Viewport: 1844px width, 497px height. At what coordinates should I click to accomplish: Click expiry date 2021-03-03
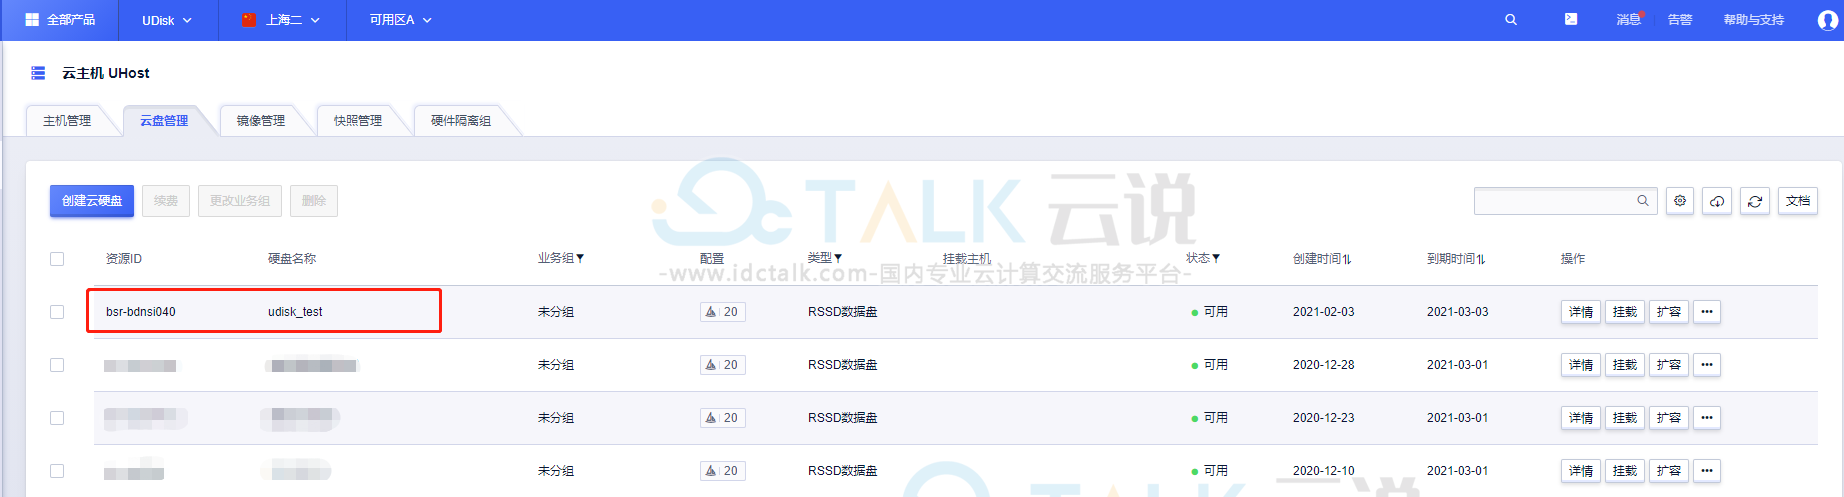point(1457,312)
